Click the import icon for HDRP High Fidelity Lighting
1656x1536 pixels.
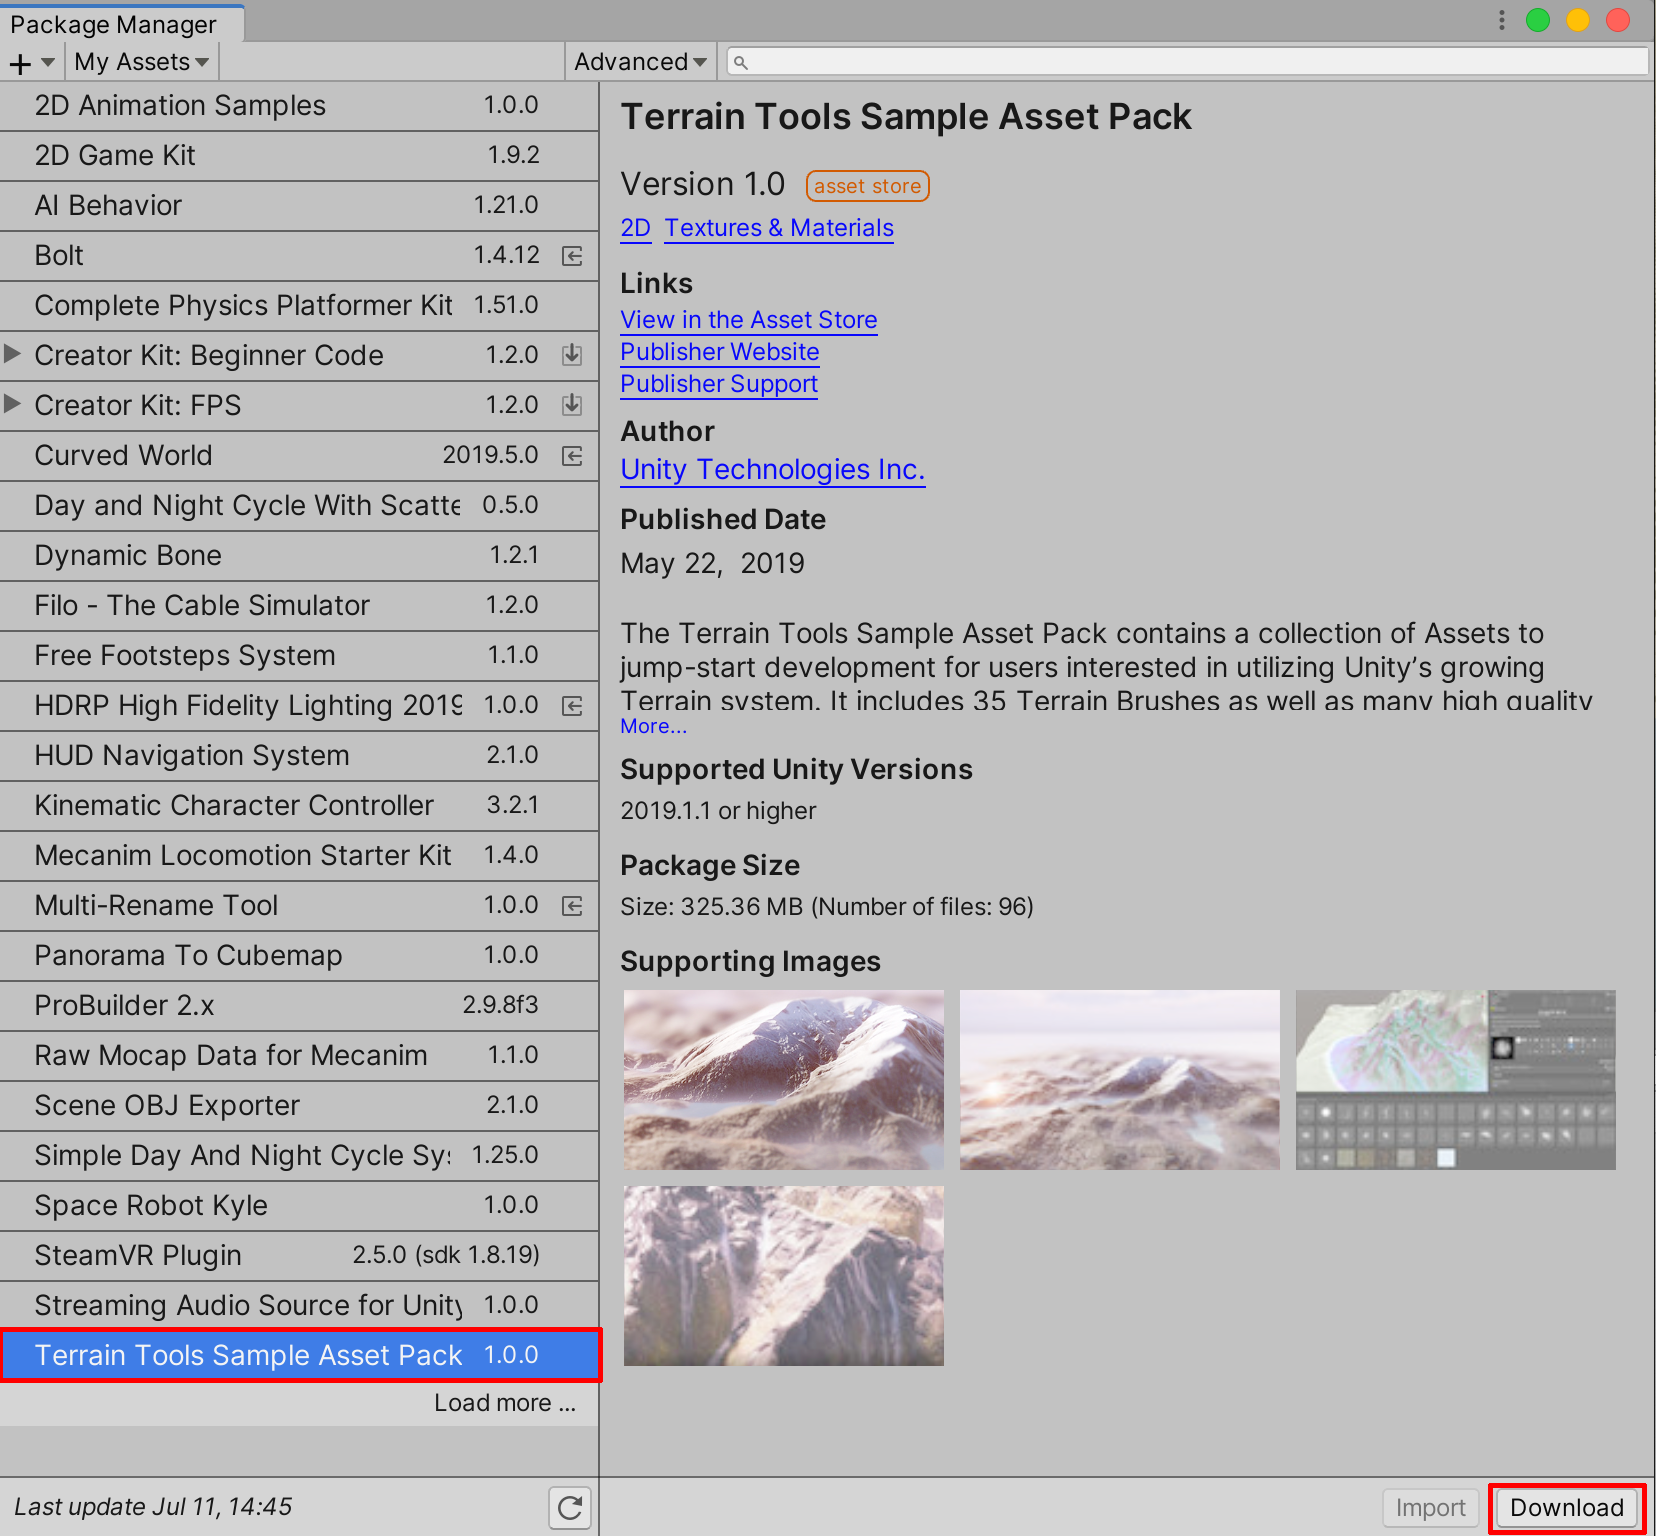(x=572, y=706)
